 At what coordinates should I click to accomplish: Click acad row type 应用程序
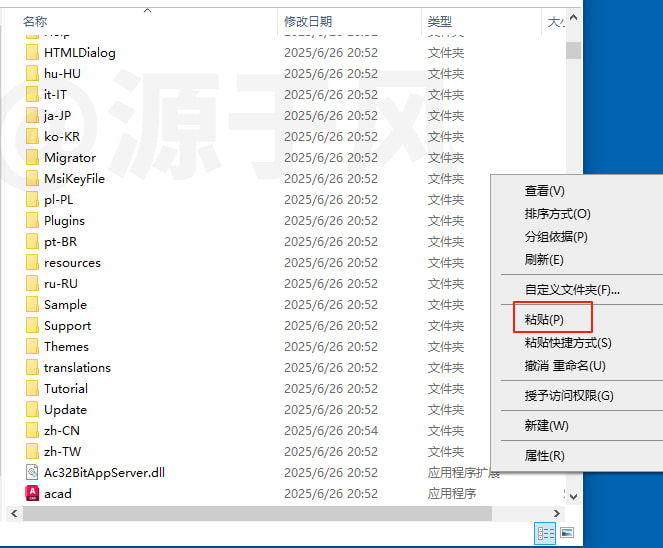click(452, 494)
